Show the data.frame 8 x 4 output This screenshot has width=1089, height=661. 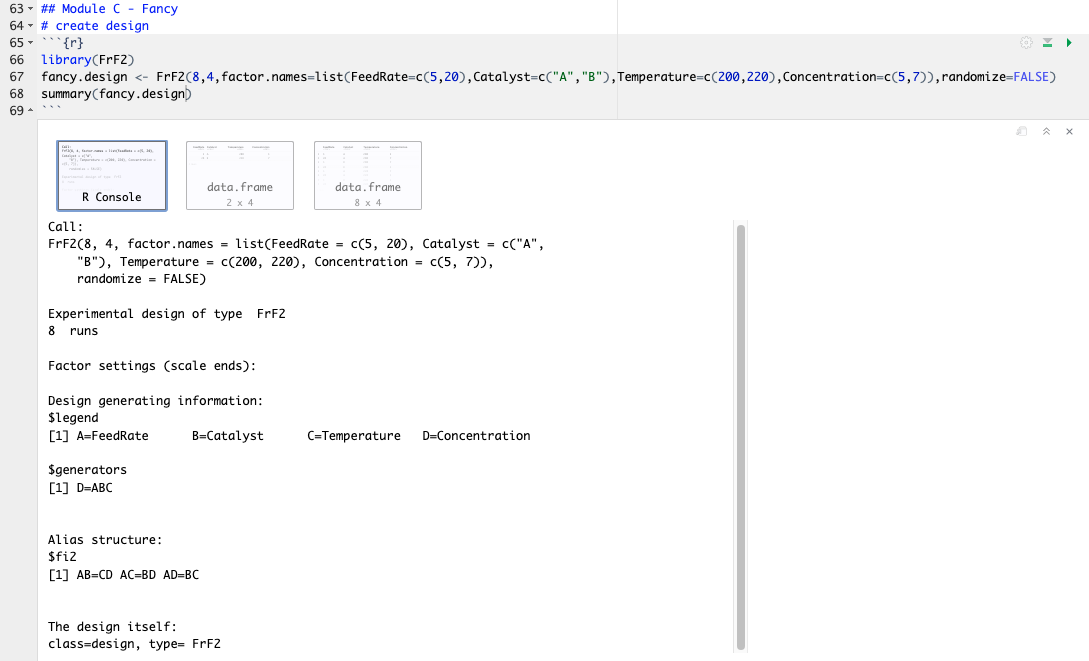coord(368,175)
